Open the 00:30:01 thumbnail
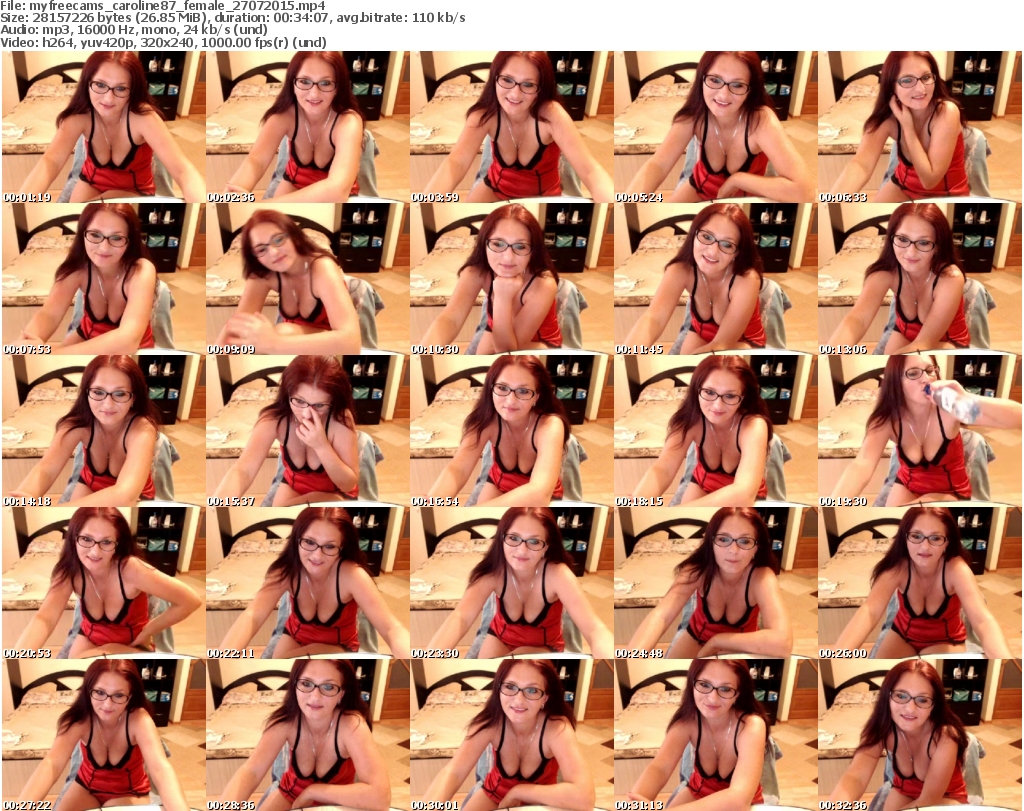1024x811 pixels. tap(511, 735)
